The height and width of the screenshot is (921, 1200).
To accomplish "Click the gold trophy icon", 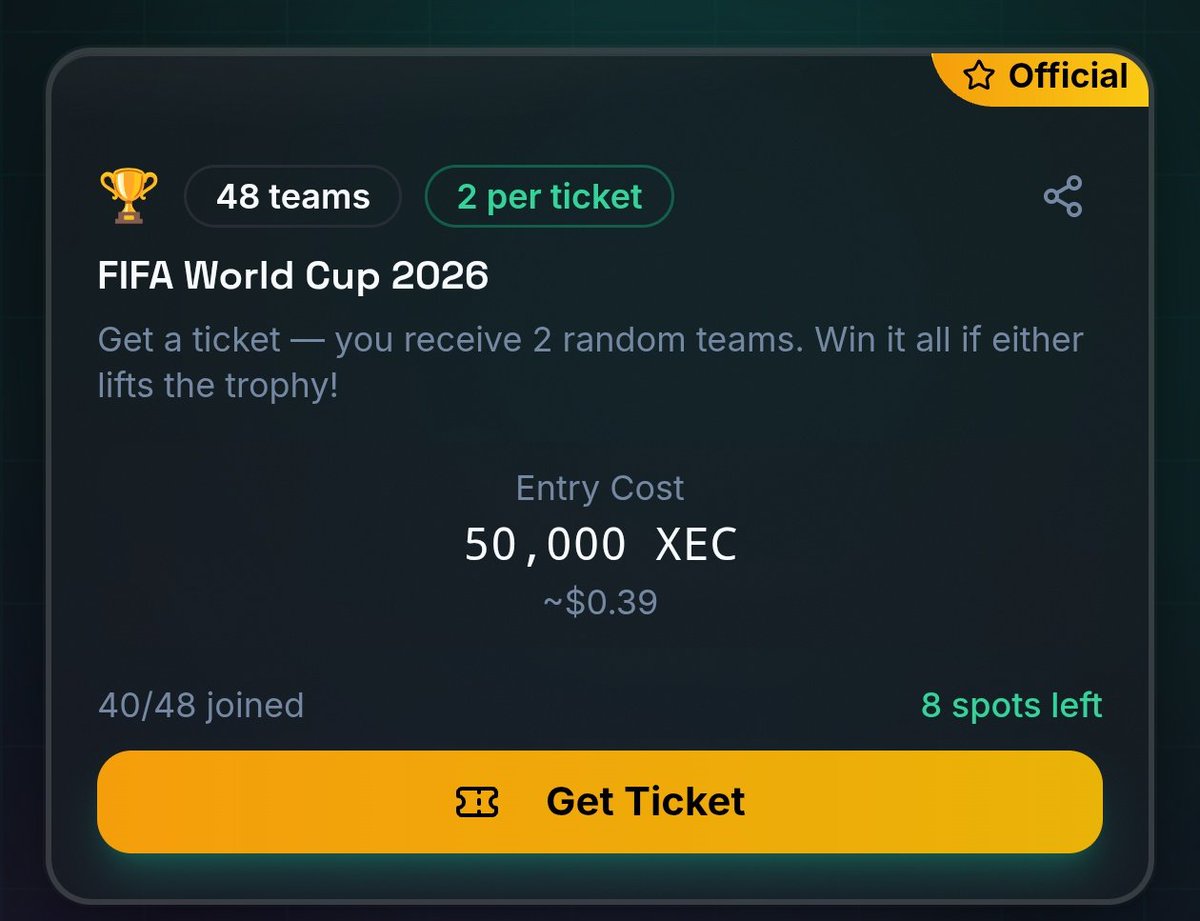I will pos(128,196).
